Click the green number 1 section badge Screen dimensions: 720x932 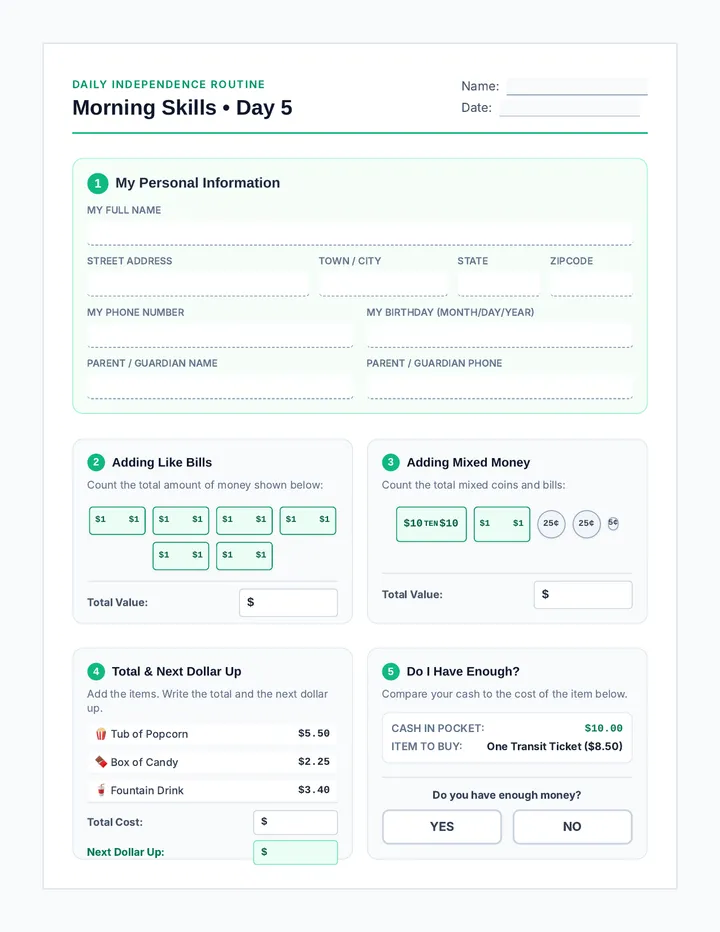98,183
